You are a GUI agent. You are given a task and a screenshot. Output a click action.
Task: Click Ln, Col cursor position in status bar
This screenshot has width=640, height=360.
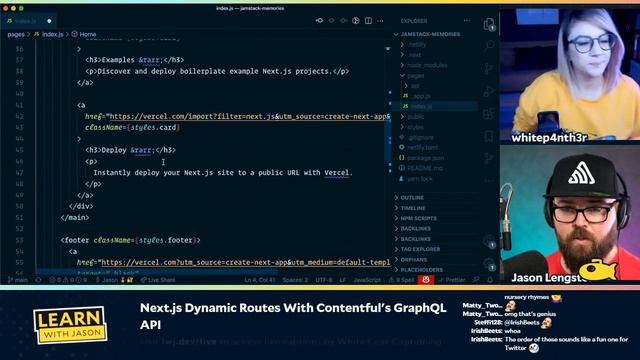pos(260,280)
